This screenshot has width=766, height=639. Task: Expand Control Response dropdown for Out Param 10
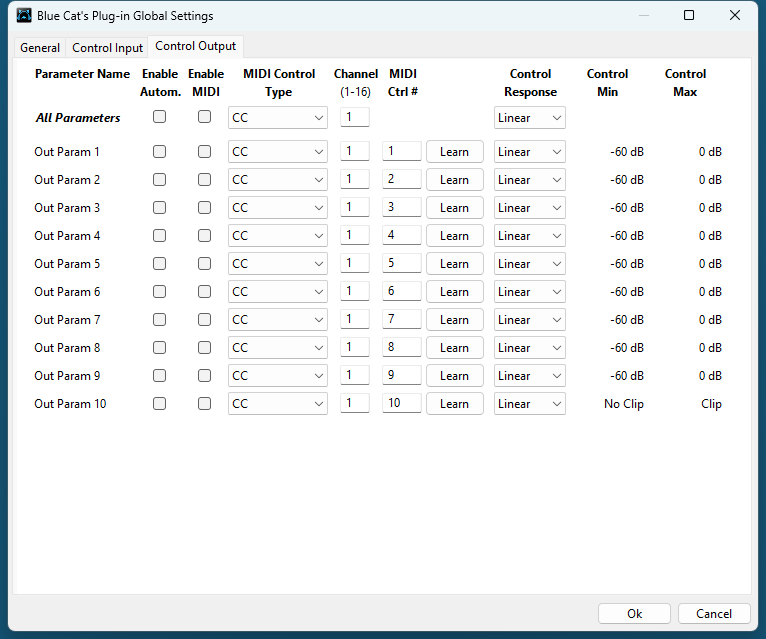pos(529,404)
